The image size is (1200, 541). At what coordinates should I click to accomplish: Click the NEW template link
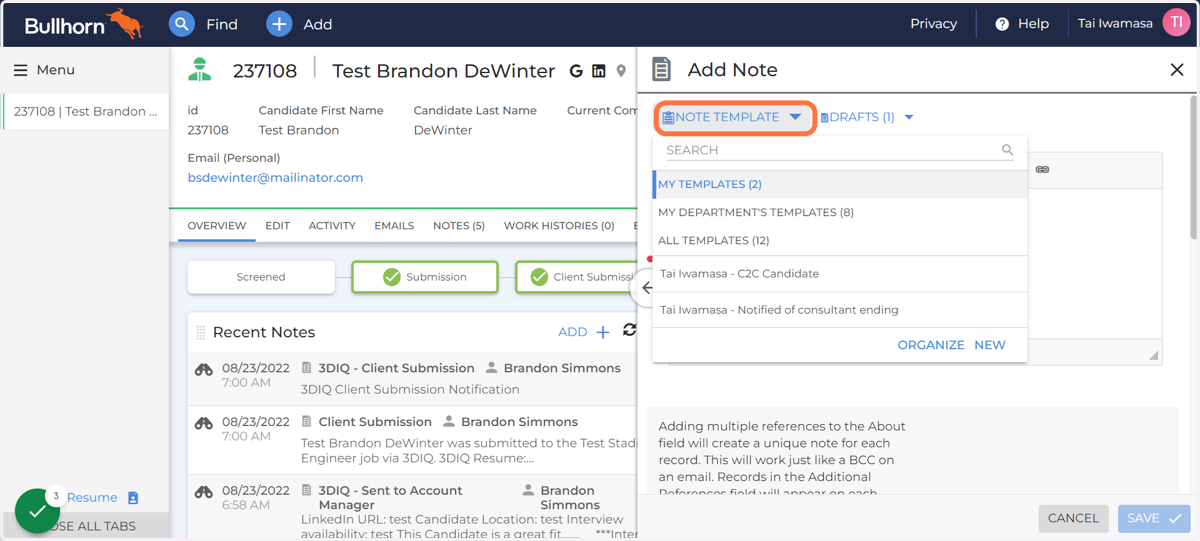(990, 345)
